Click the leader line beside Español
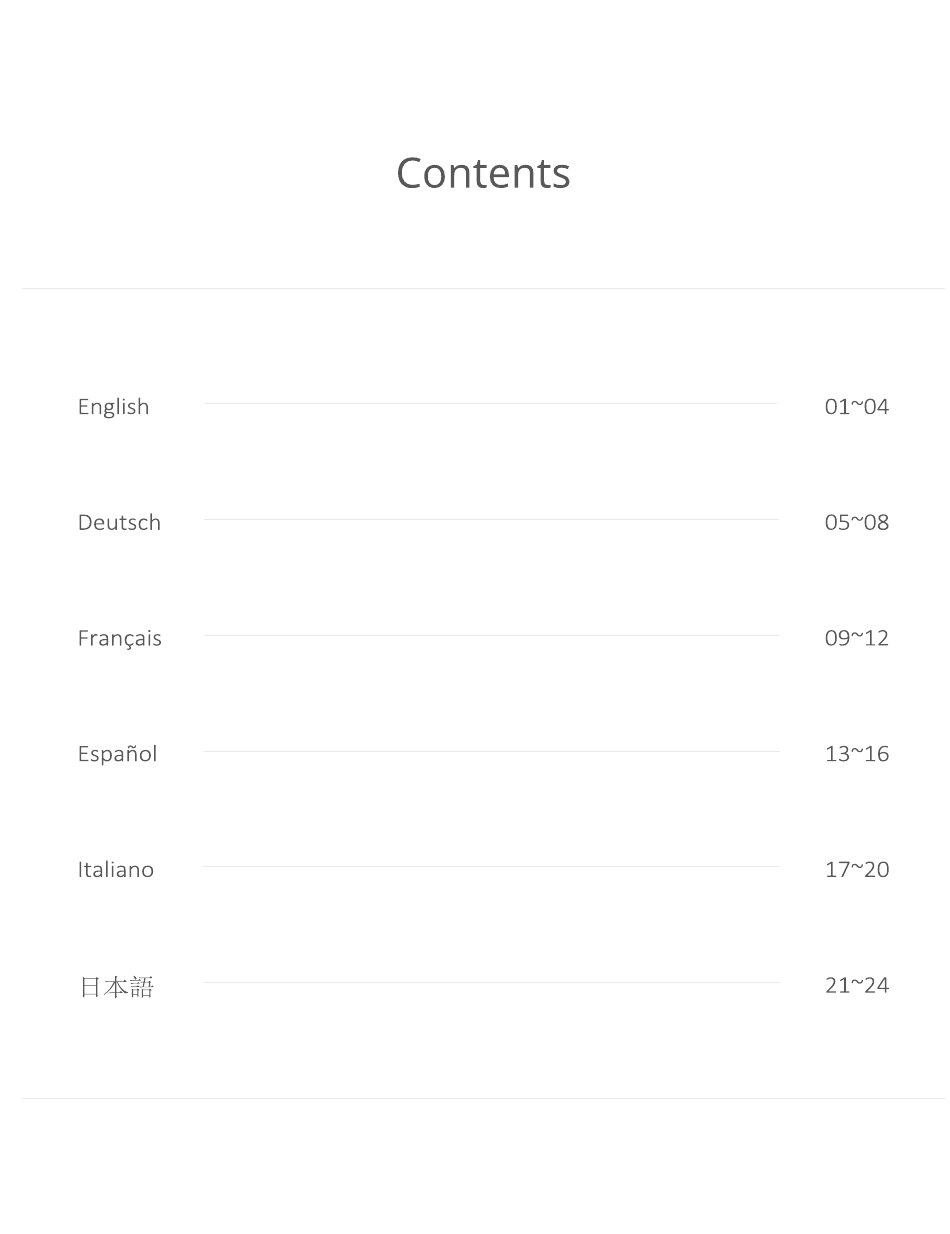Screen dimensions: 950x1234 click(x=491, y=751)
